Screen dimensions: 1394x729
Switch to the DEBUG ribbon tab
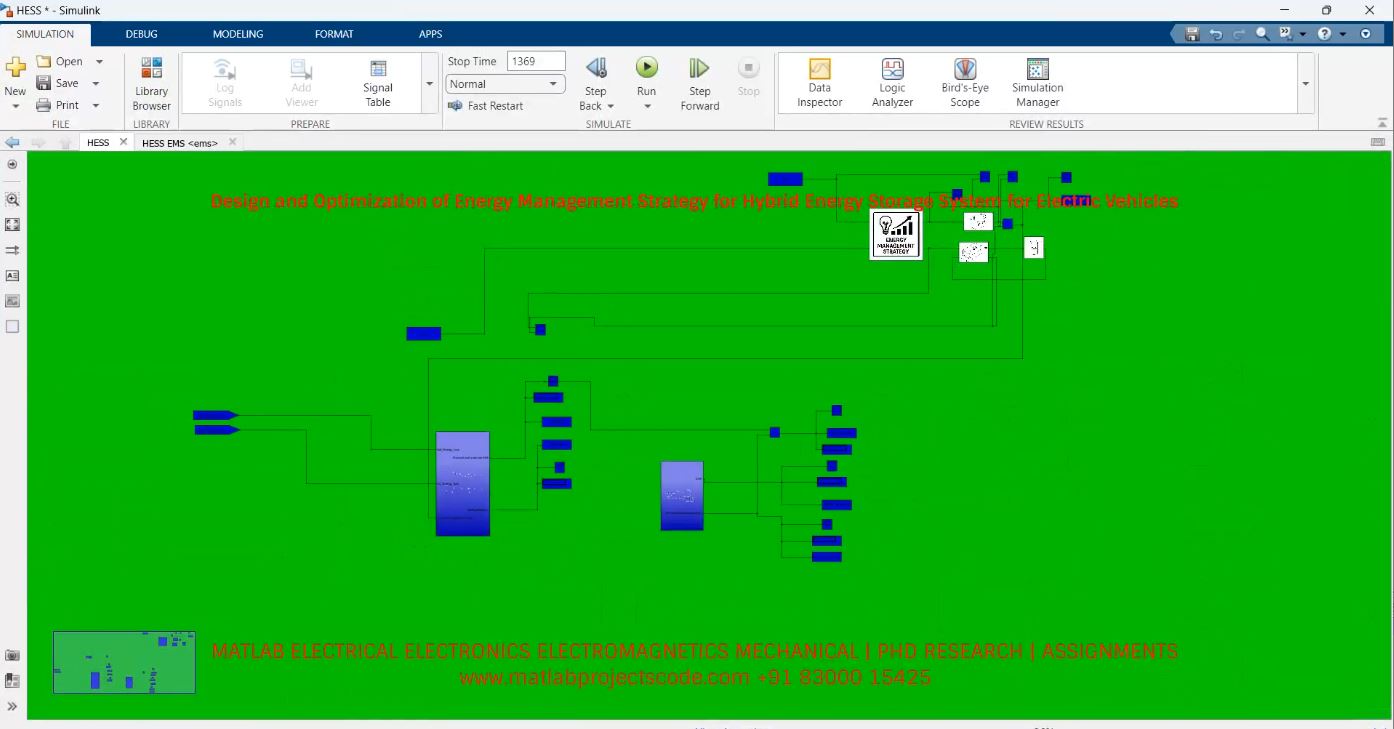pyautogui.click(x=141, y=33)
